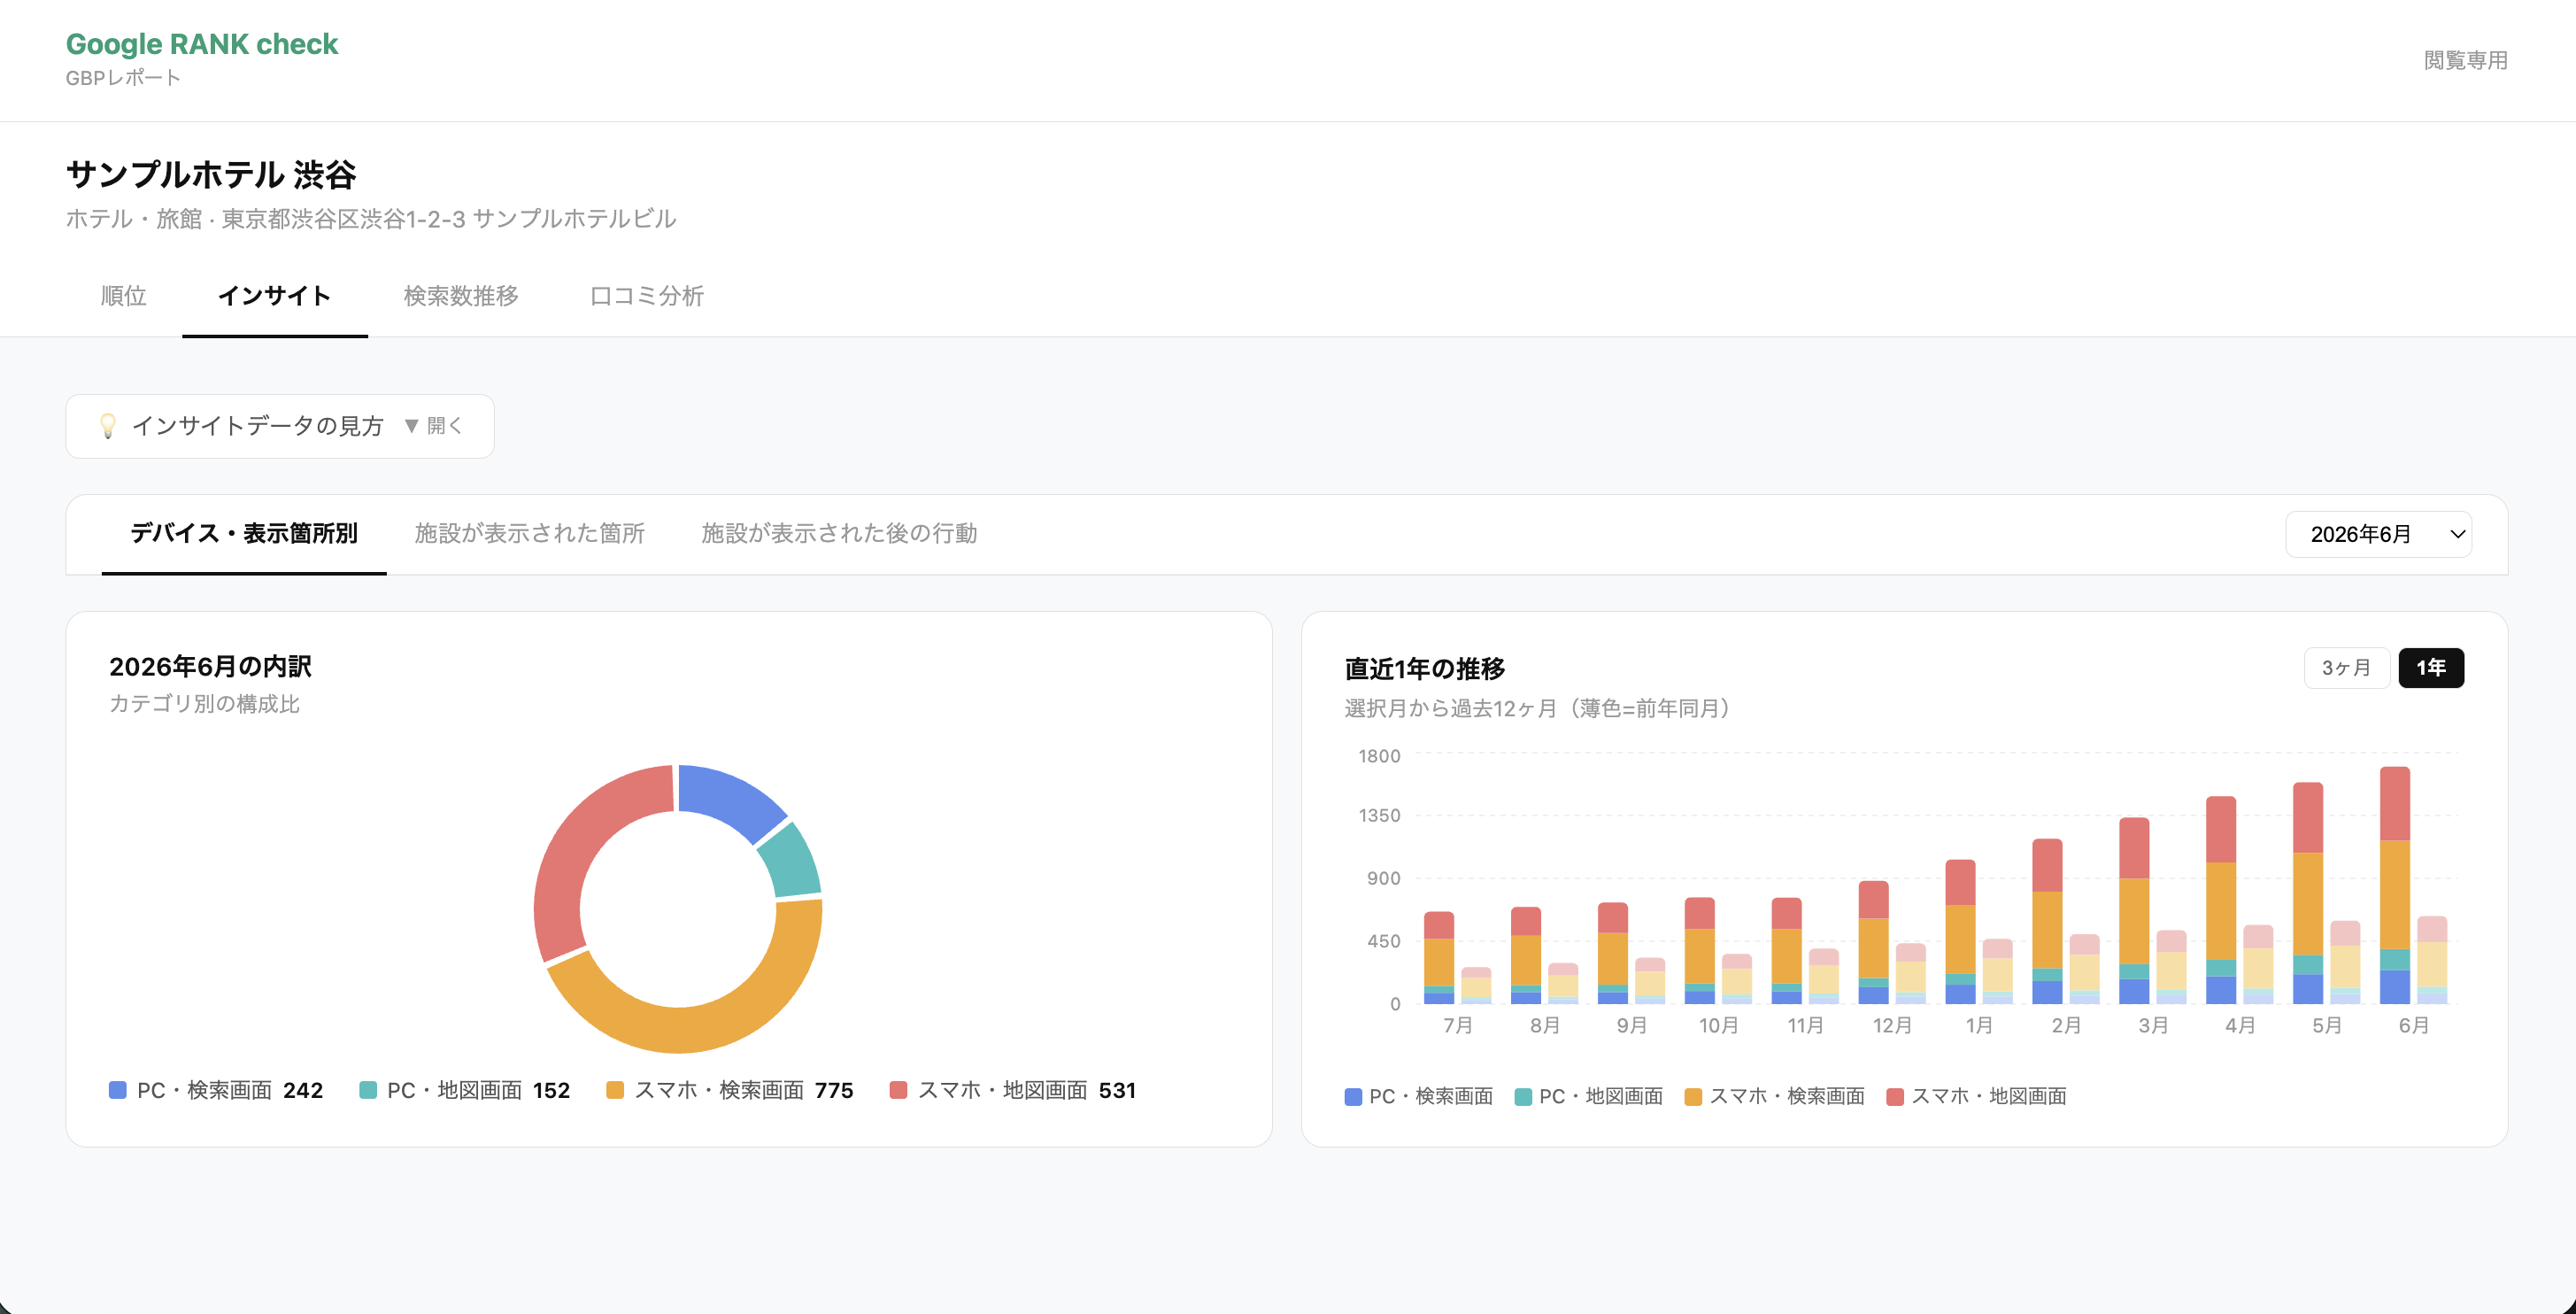This screenshot has width=2576, height=1314.
Task: Click the 1月 stacked bar in trend chart
Action: coord(1960,932)
